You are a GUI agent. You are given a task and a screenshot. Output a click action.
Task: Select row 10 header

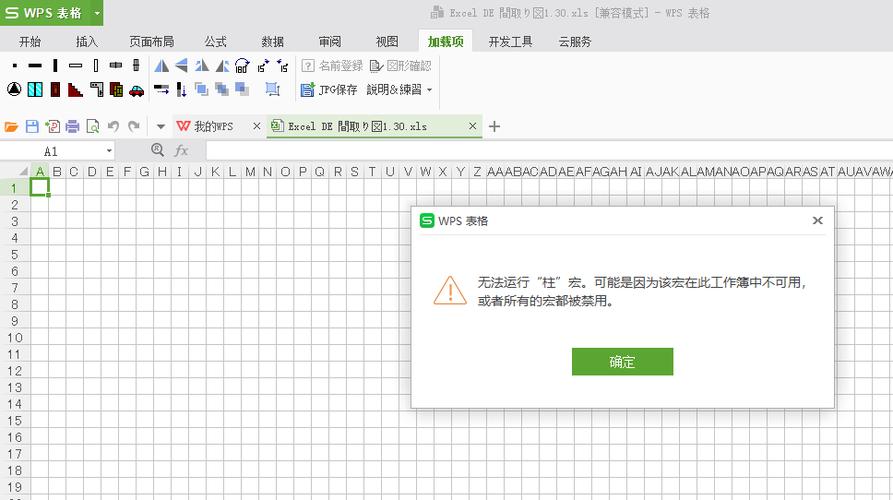coord(15,338)
